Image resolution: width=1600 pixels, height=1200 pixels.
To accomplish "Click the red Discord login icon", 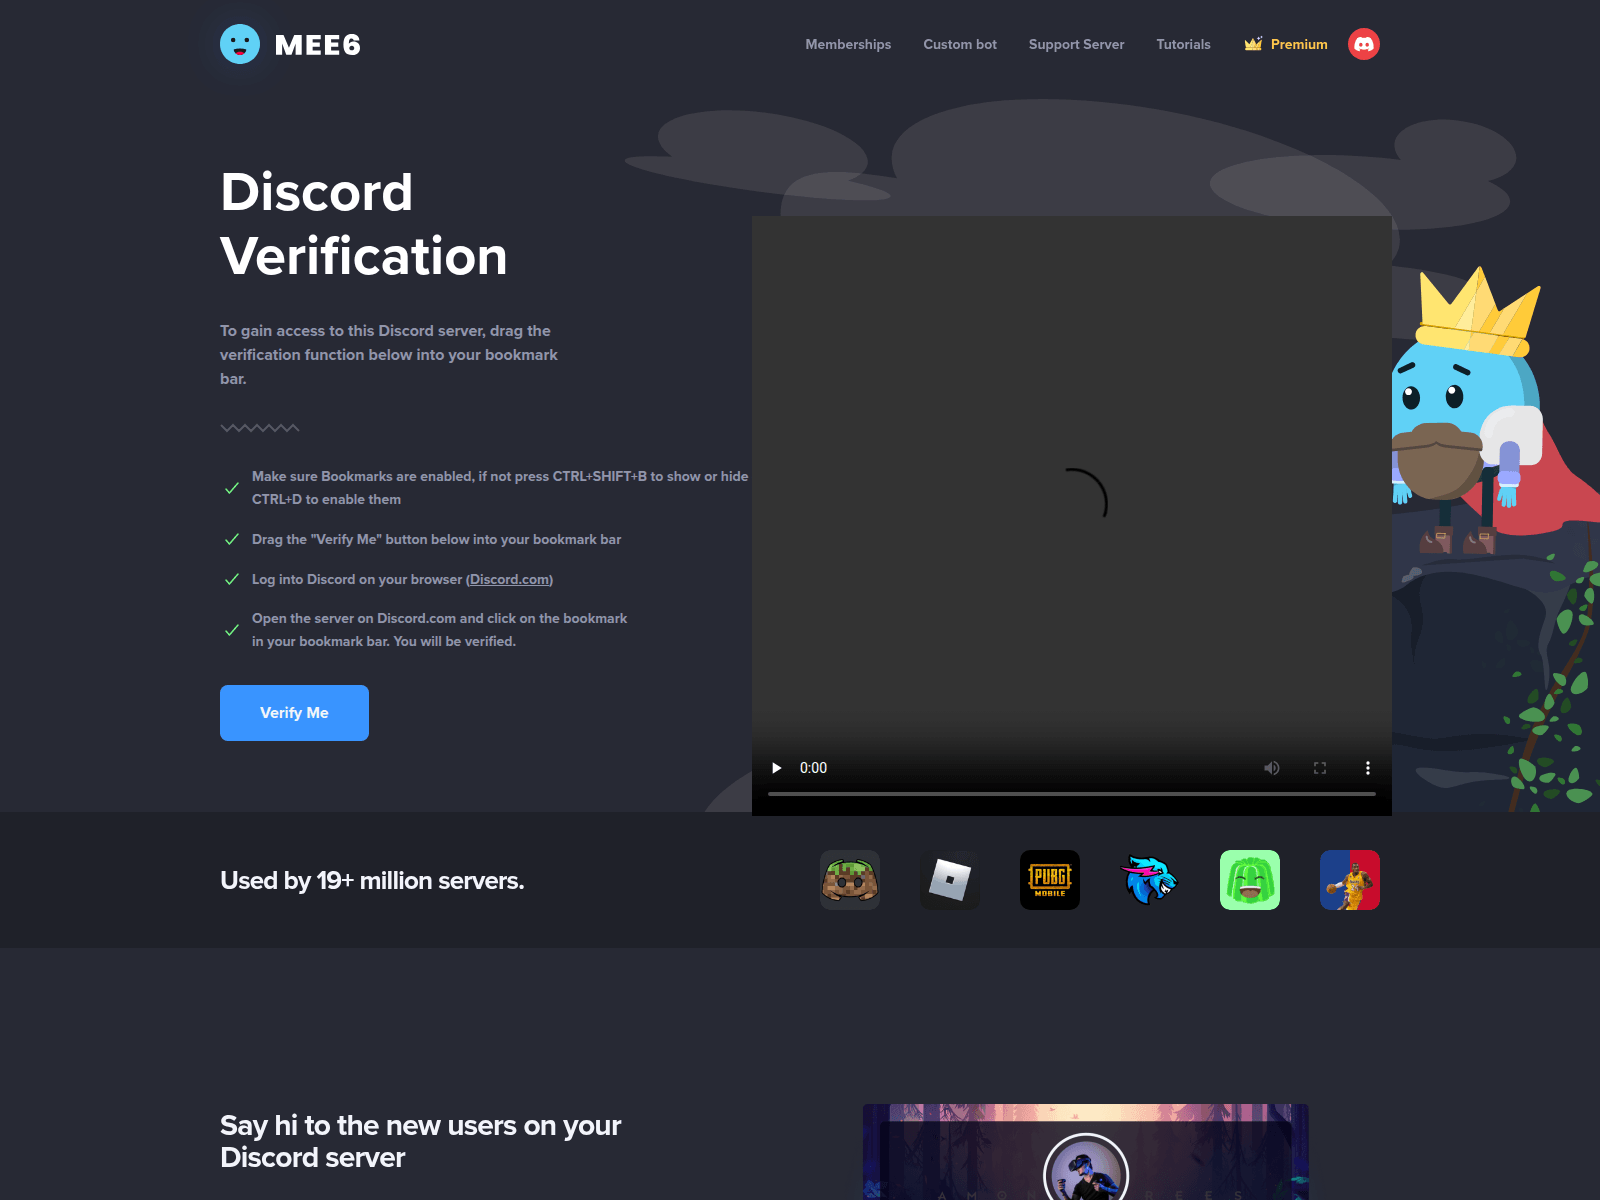I will pos(1364,44).
